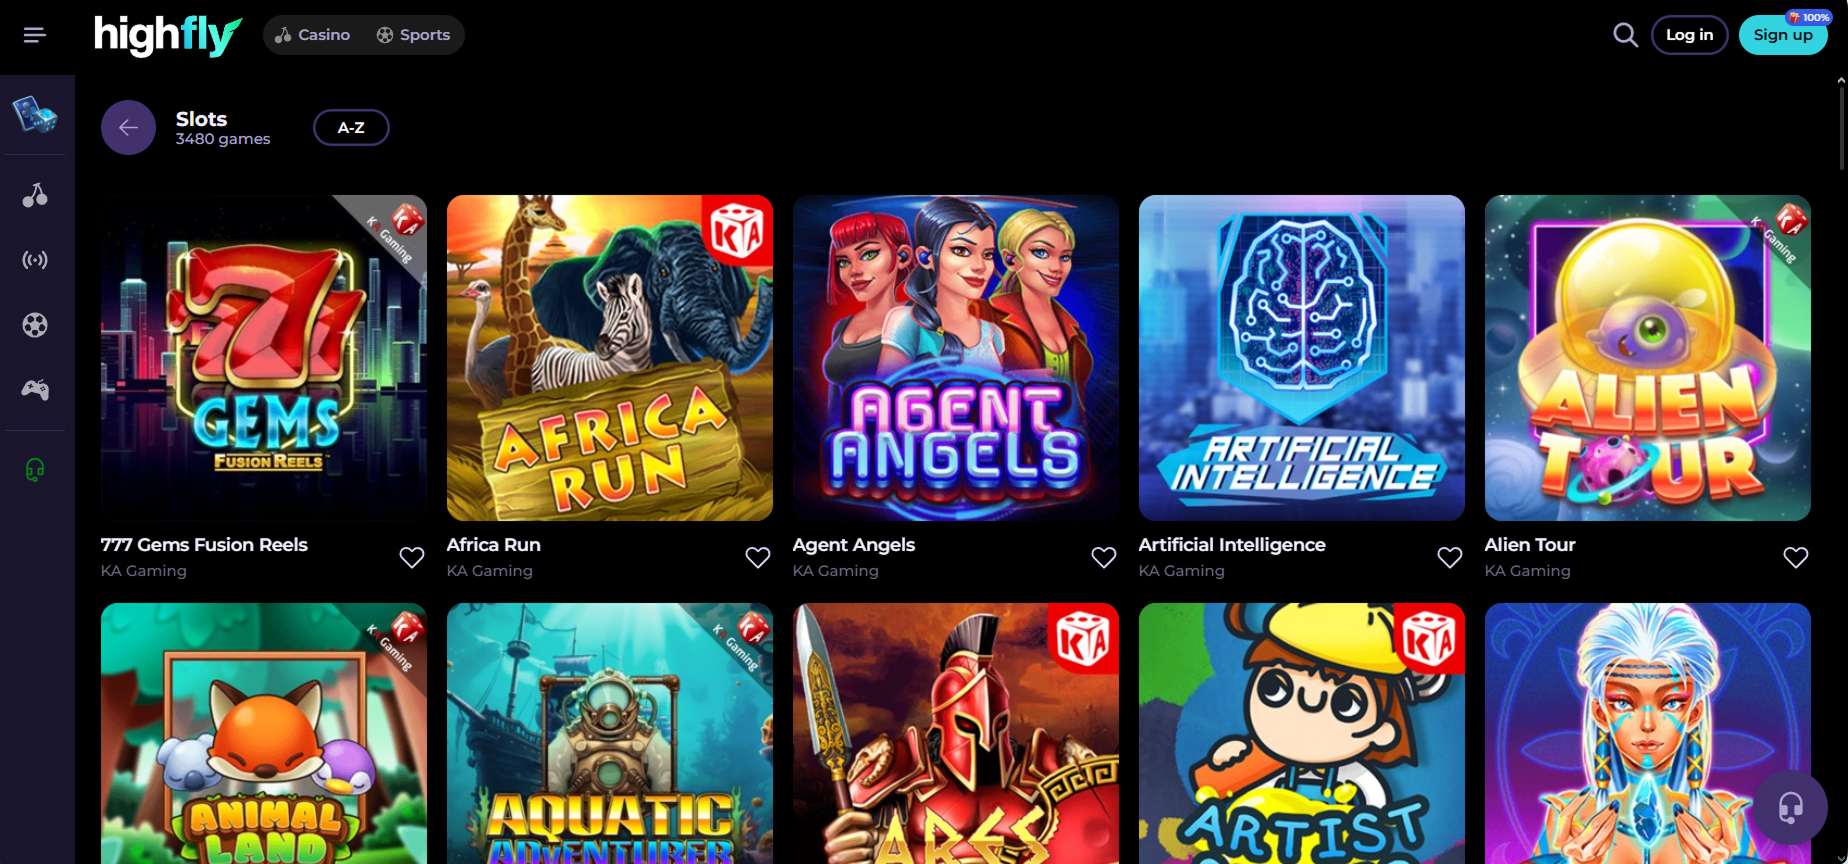Open the game controller sidebar icon
1848x864 pixels.
[35, 390]
